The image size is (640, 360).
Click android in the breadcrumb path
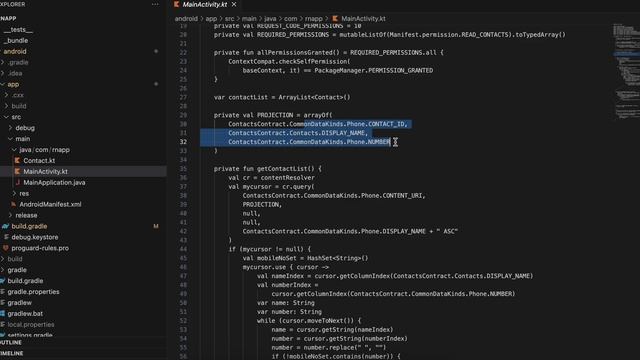[186, 19]
